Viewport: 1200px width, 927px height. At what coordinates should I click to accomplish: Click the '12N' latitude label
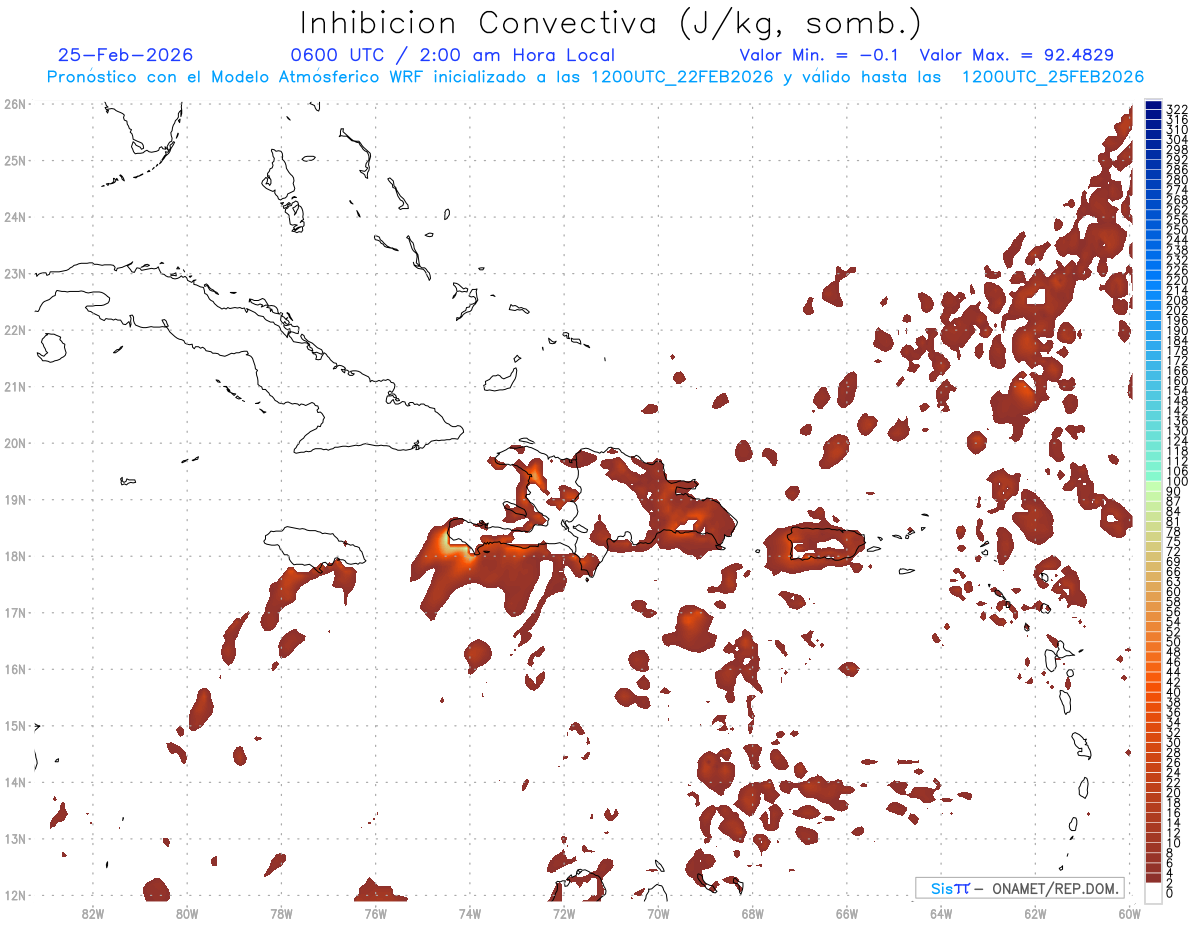point(15,895)
